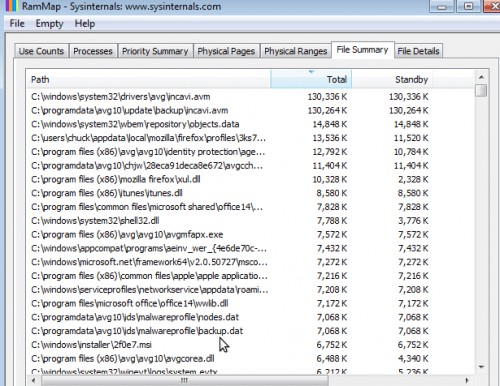Click the horizontal scrollbar thumb

184,380
